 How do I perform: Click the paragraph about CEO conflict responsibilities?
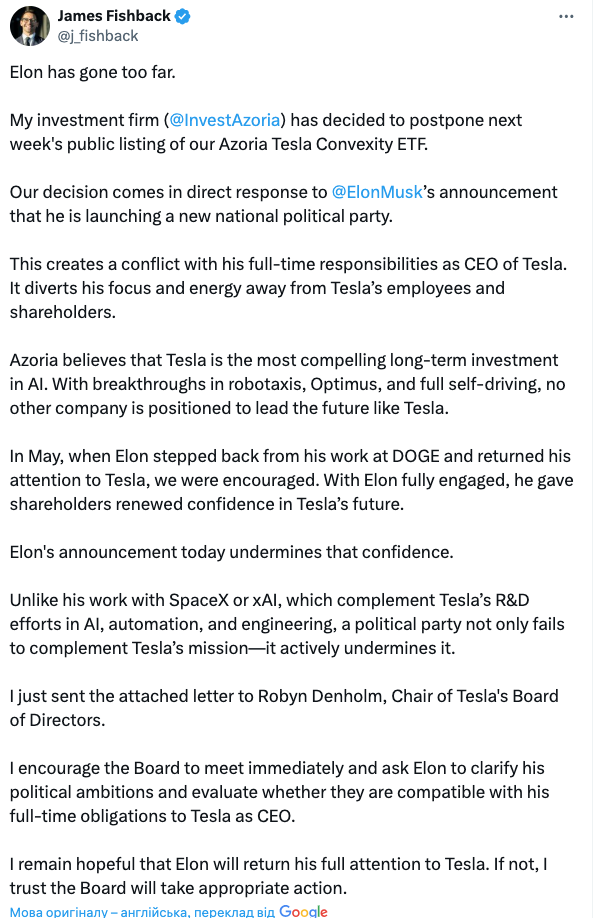pos(289,288)
